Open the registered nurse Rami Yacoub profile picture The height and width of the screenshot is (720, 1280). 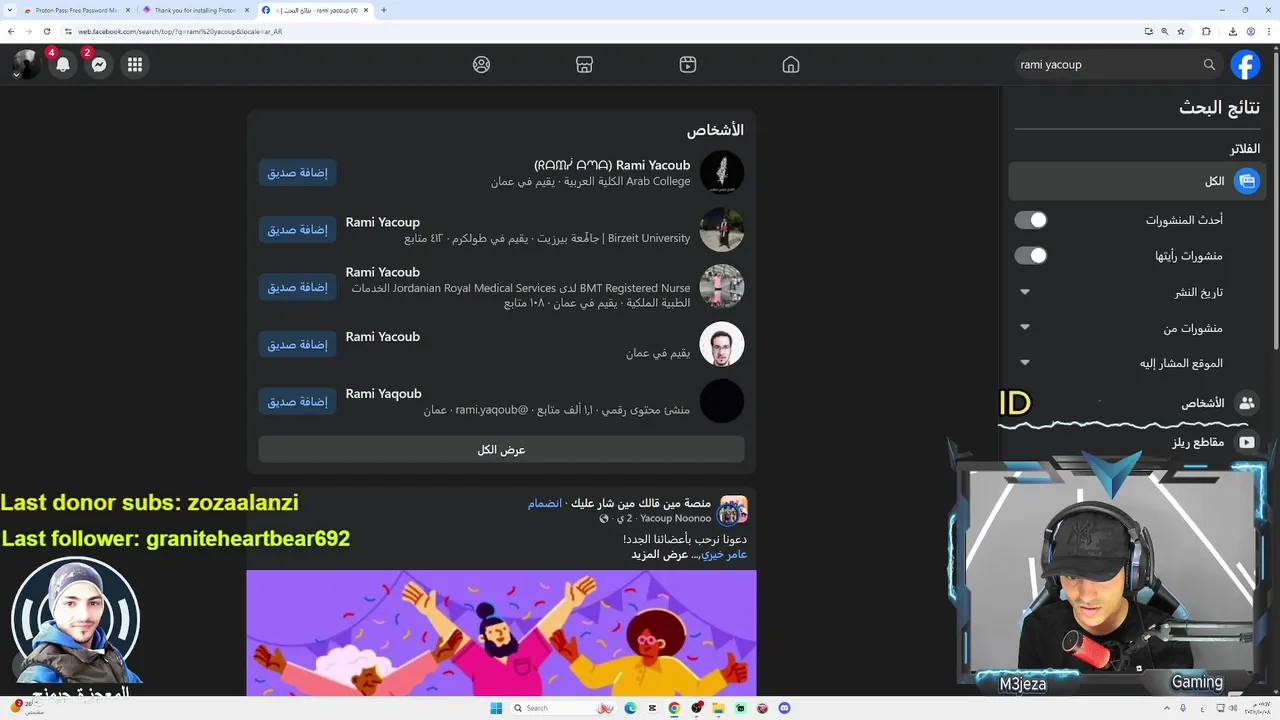(x=722, y=287)
